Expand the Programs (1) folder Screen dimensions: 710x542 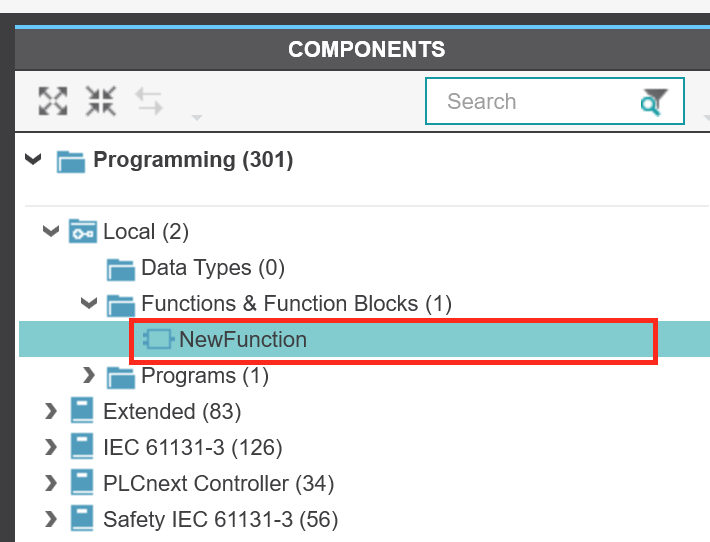[89, 375]
